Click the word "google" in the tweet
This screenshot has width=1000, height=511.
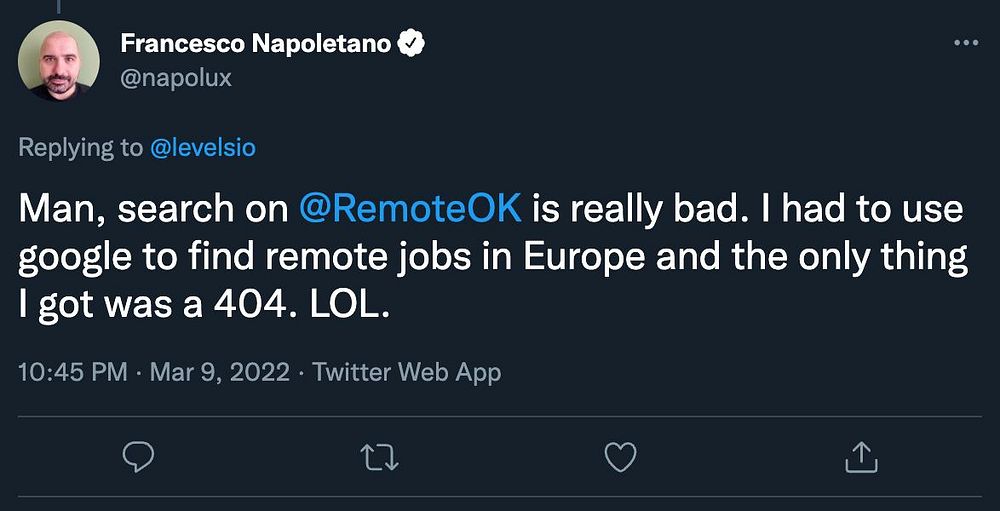[x=74, y=259]
